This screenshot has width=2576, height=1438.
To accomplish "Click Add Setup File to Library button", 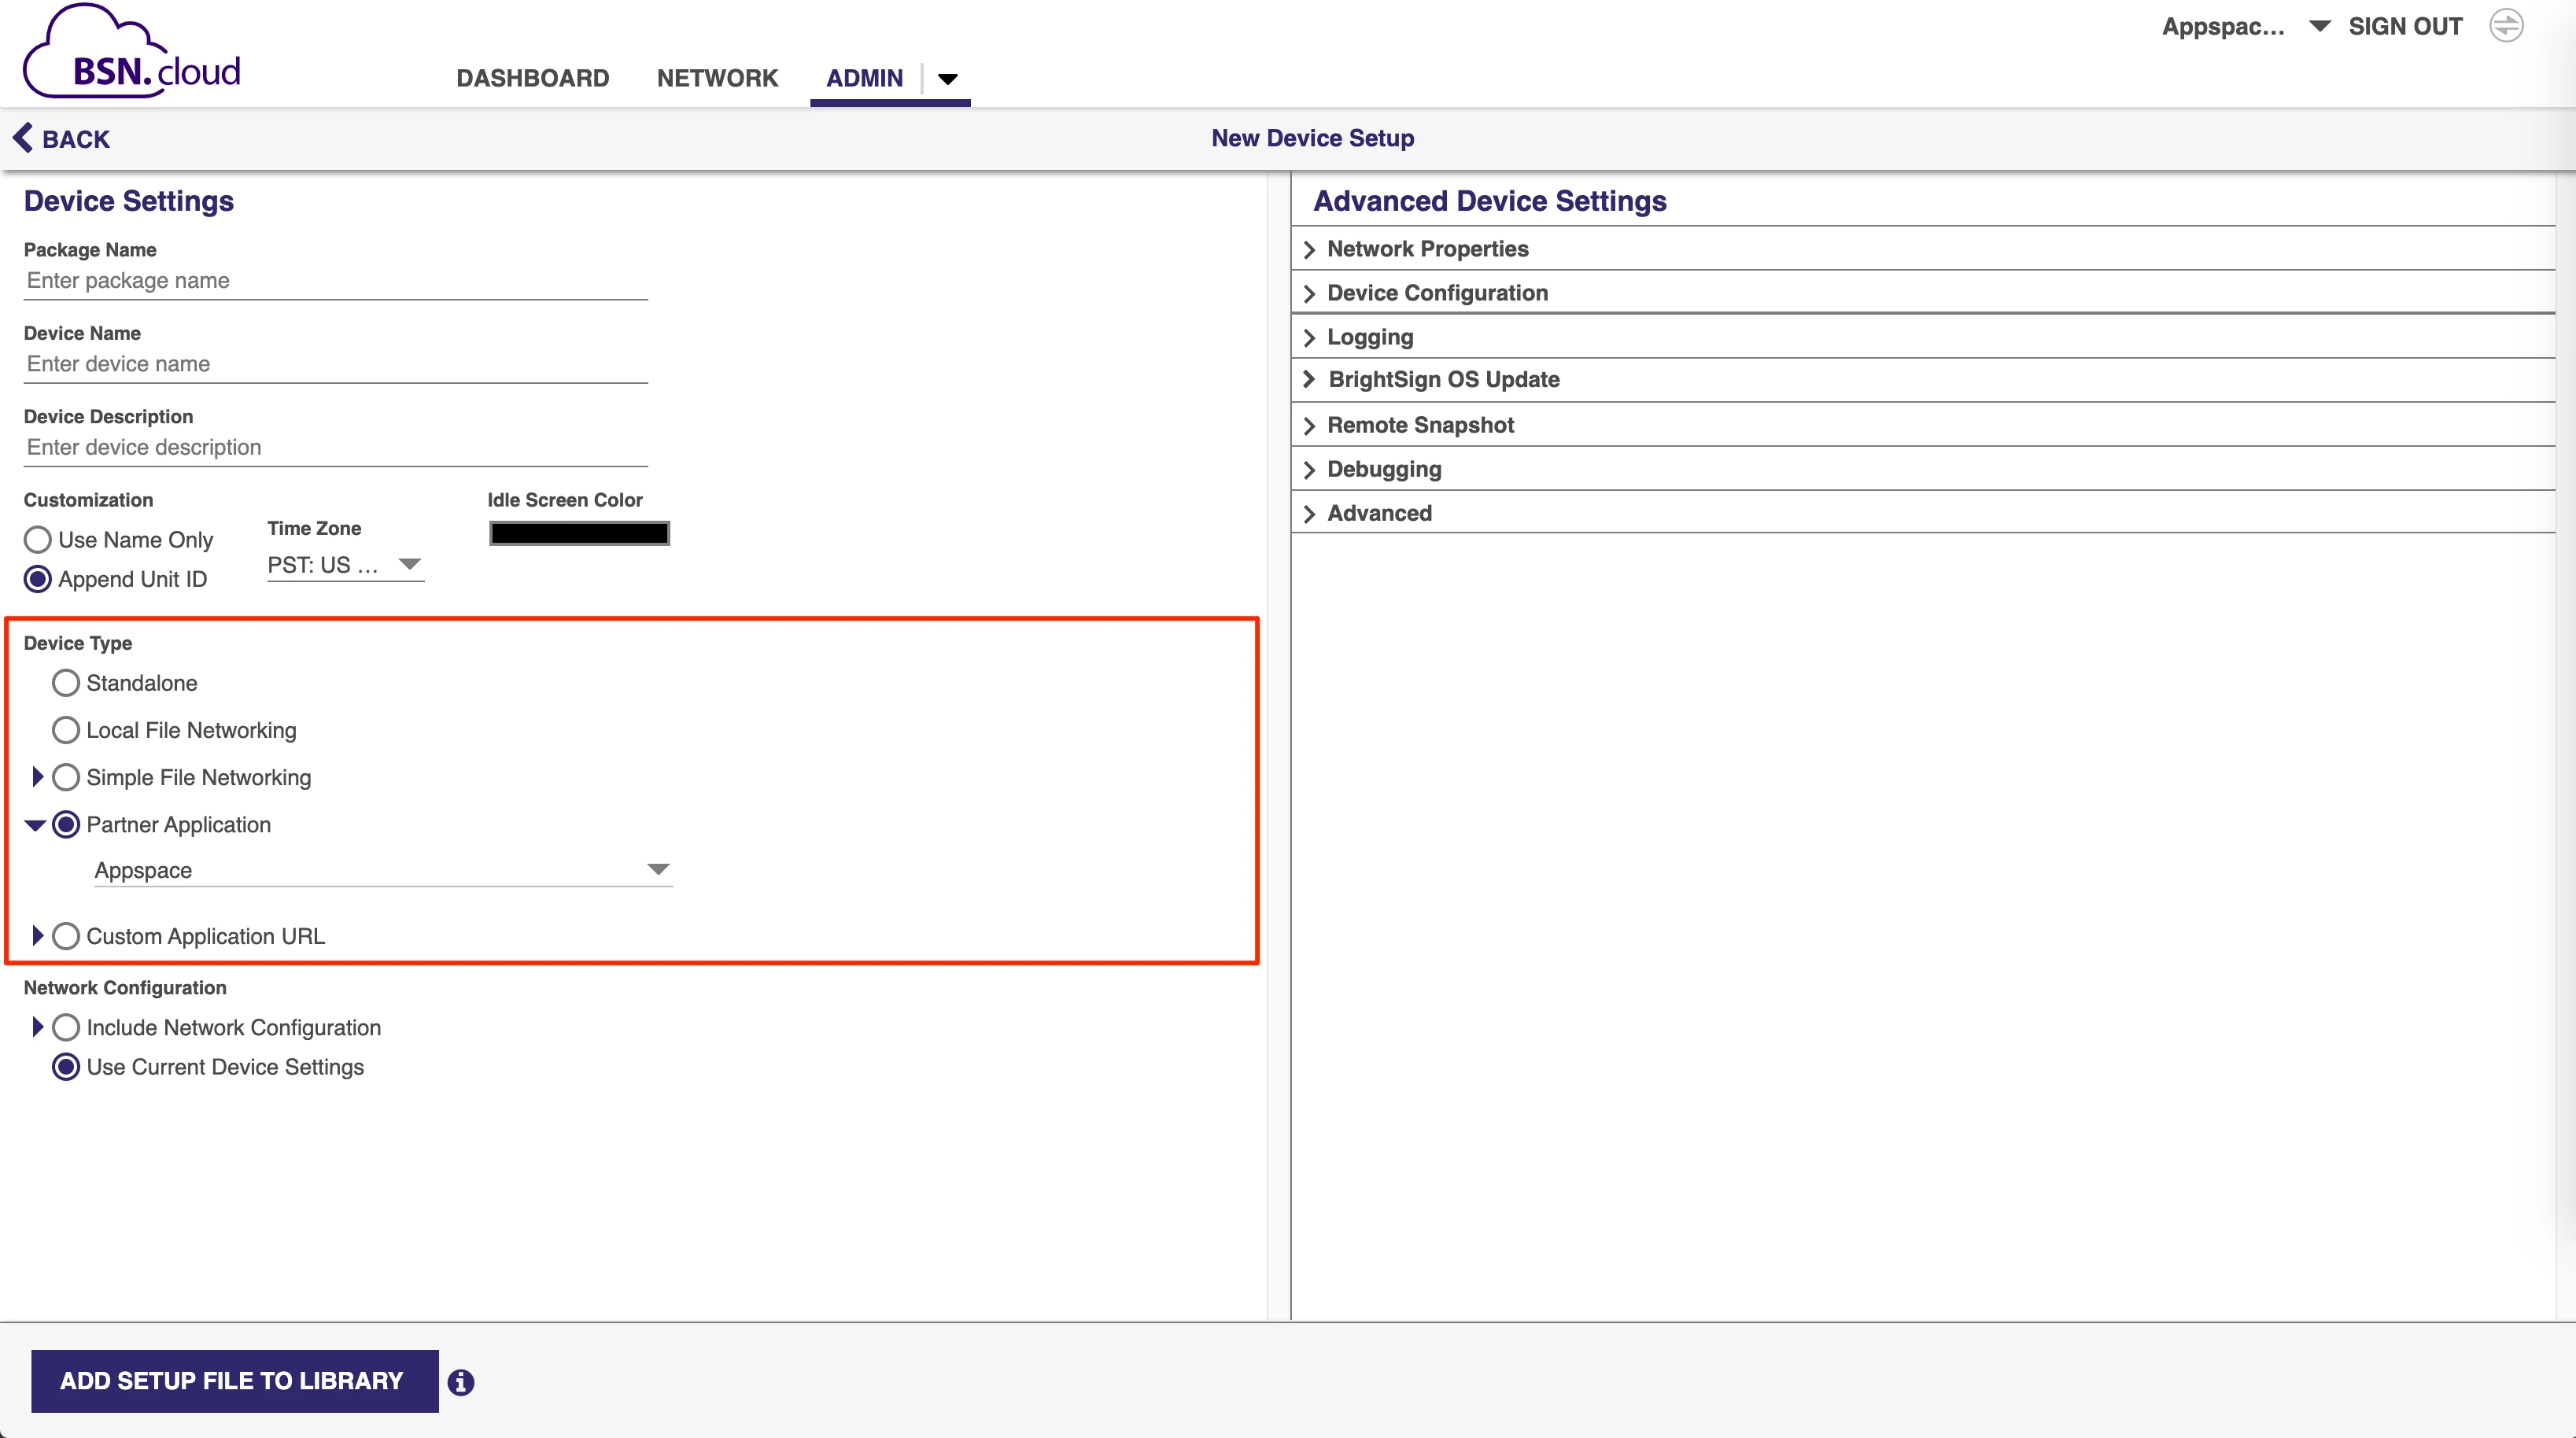I will pos(234,1381).
